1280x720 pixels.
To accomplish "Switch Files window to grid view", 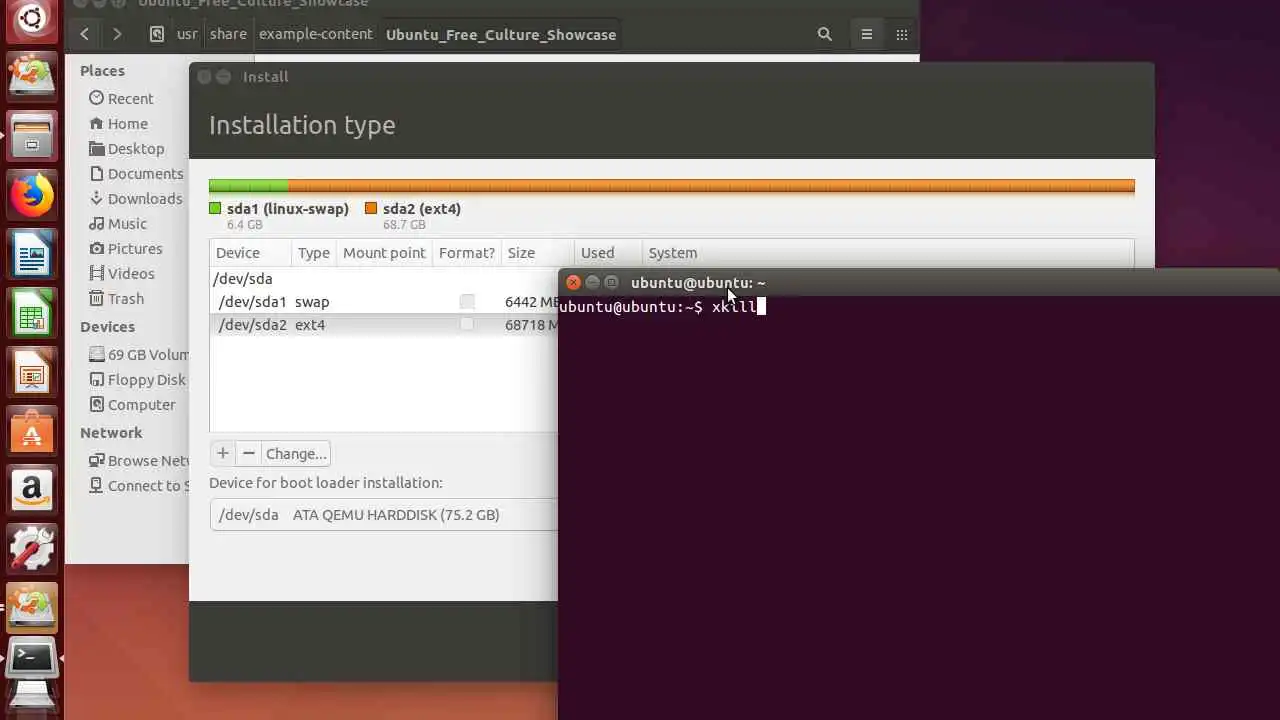I will click(901, 34).
